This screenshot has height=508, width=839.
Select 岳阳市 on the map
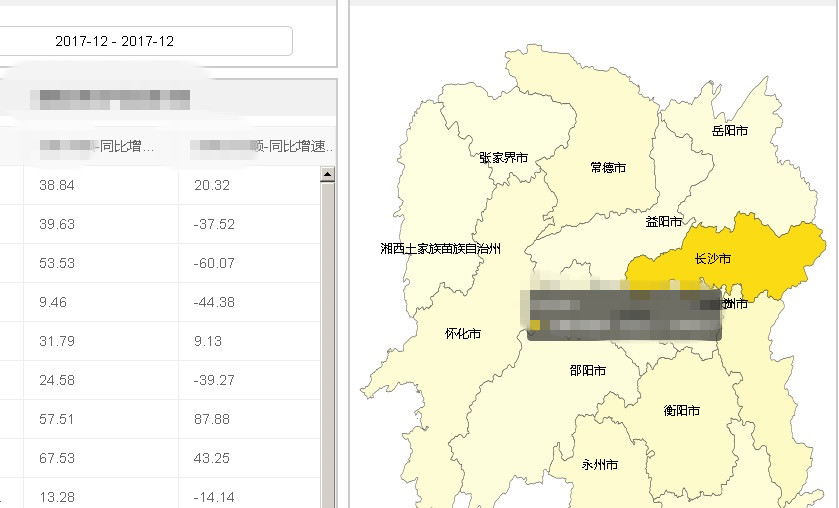(730, 131)
